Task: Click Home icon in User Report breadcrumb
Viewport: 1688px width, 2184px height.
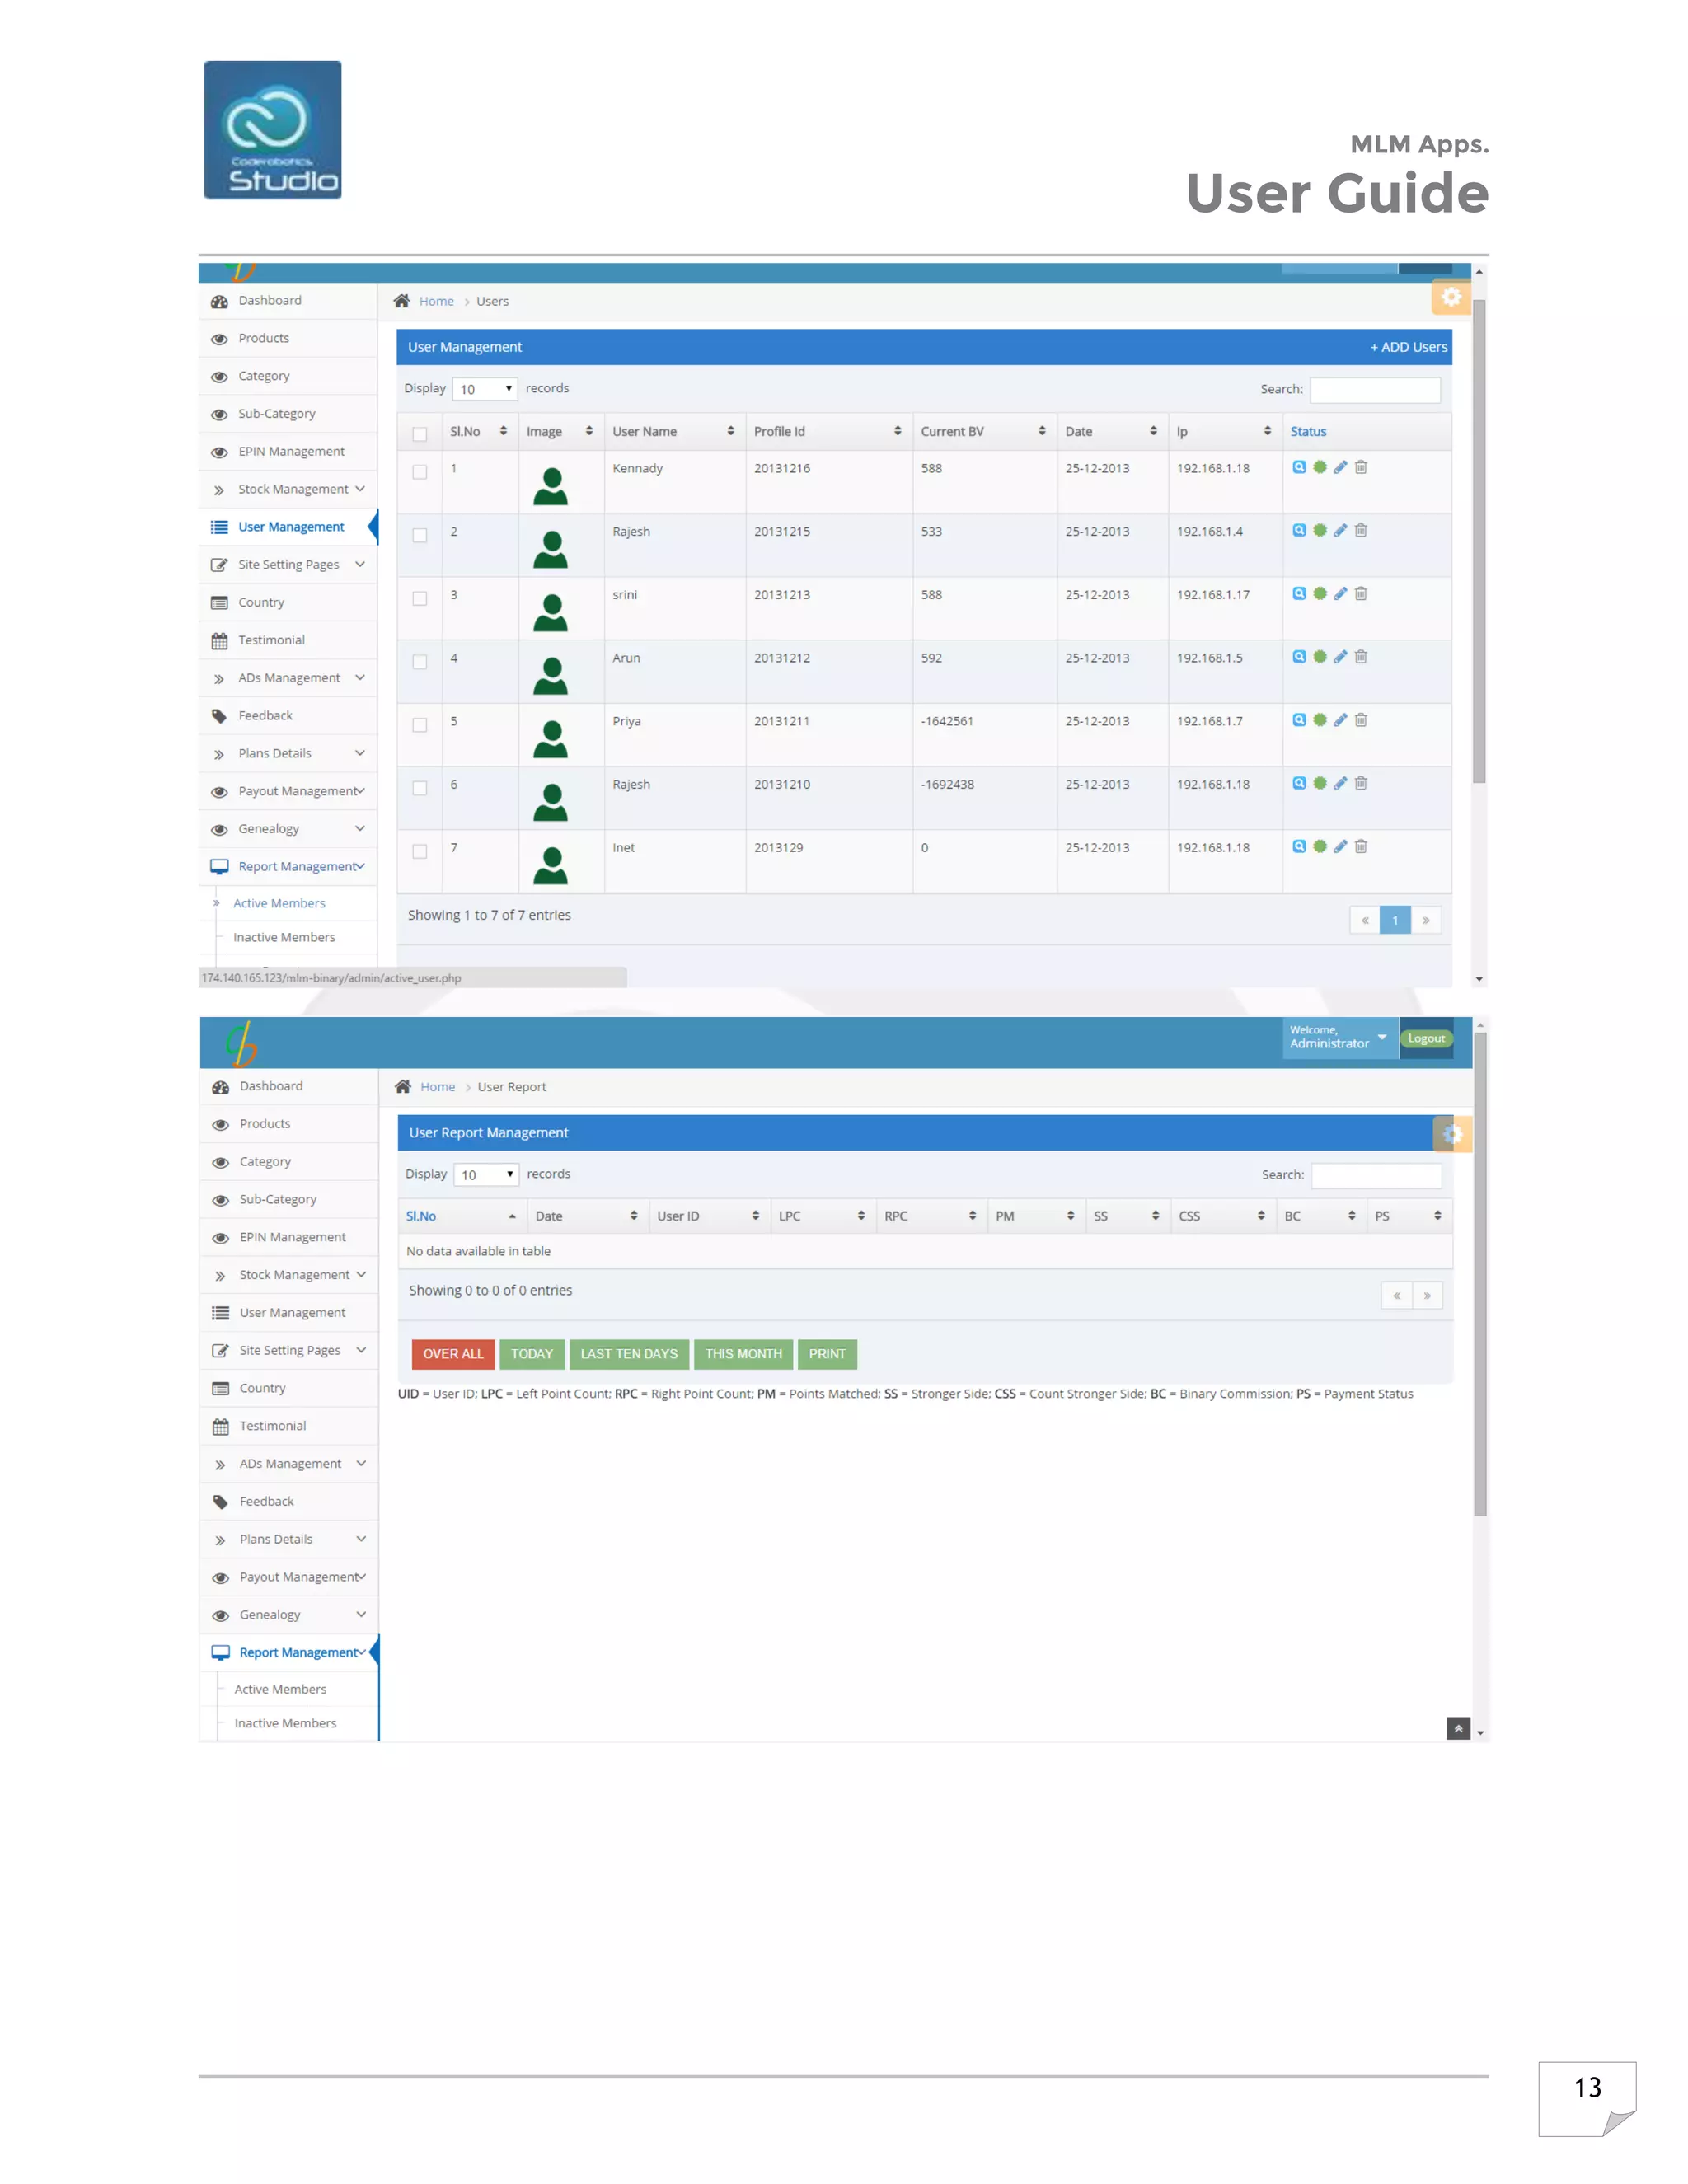Action: (x=403, y=1086)
